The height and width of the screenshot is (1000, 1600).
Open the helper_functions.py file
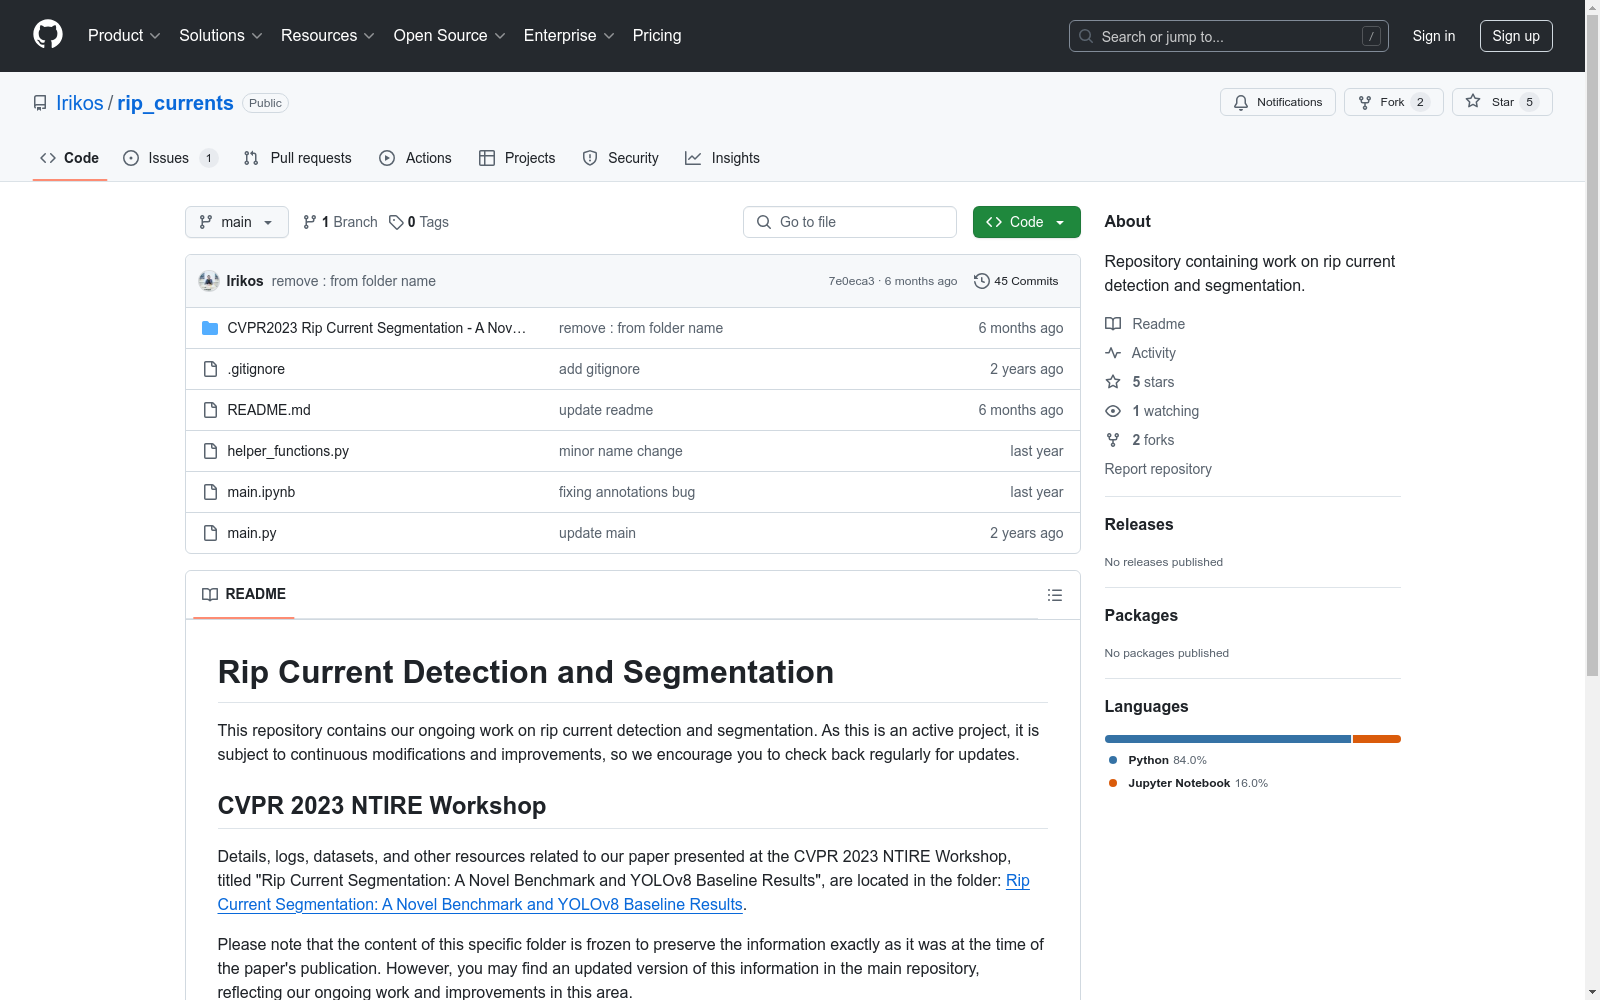[288, 451]
